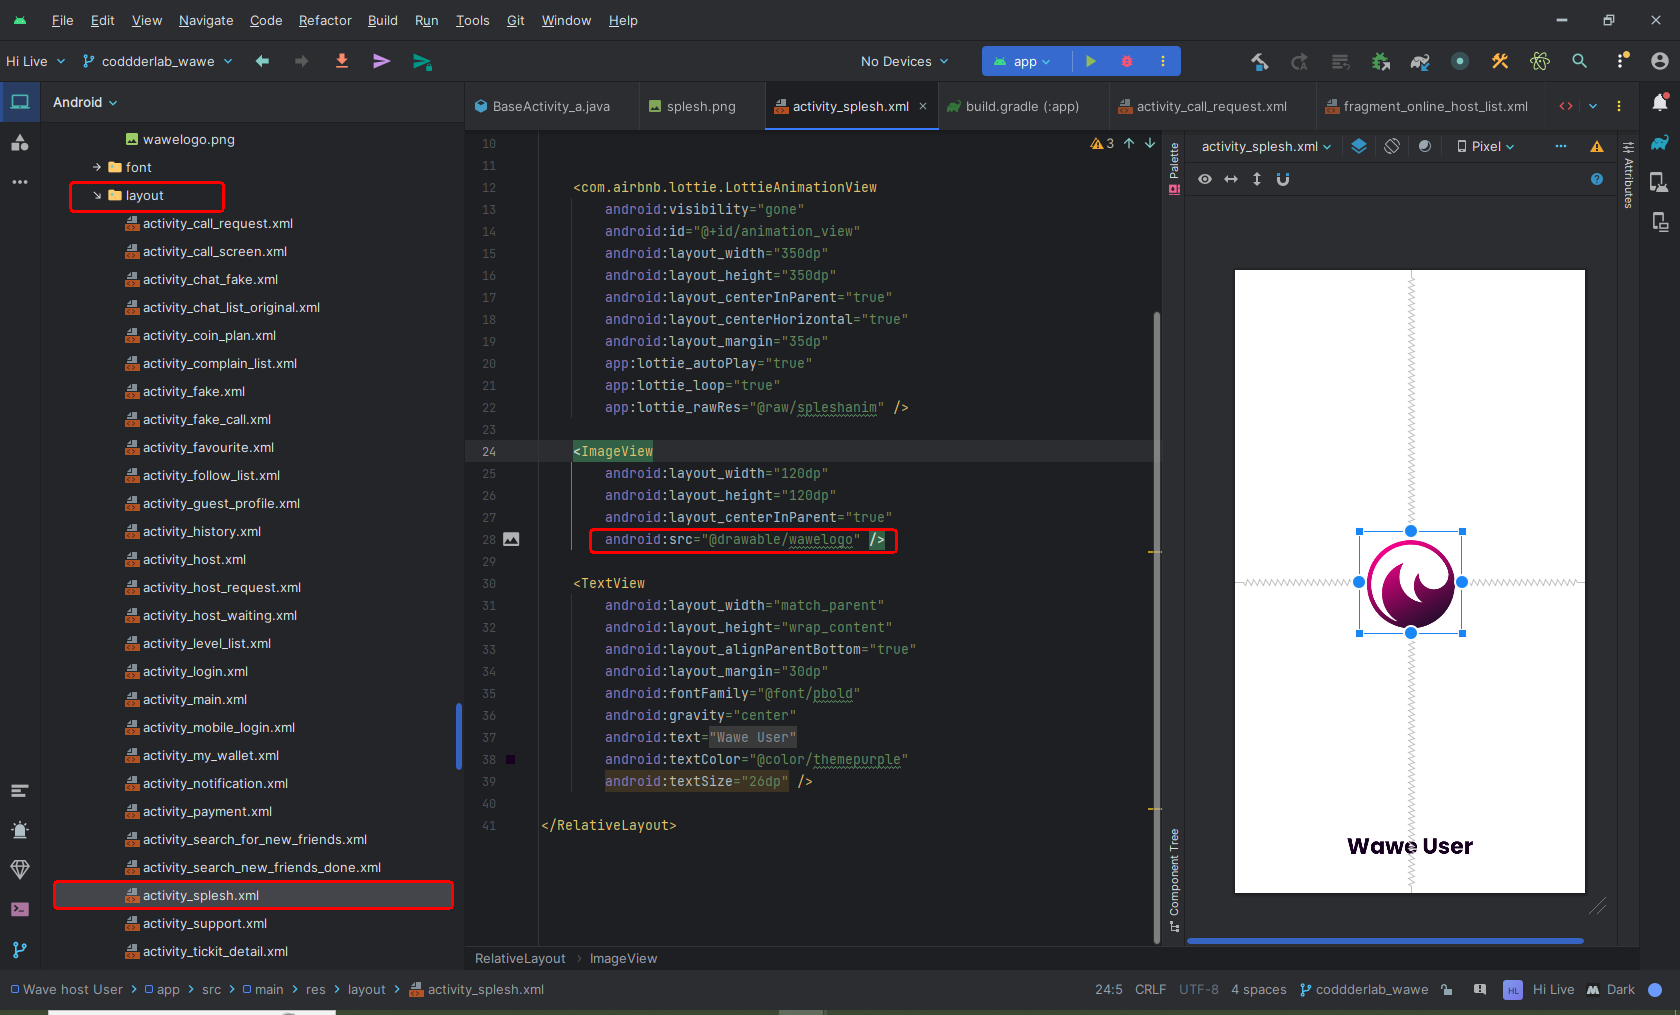Run the app with the green play button
Screen dimensions: 1680x1015
1091,61
